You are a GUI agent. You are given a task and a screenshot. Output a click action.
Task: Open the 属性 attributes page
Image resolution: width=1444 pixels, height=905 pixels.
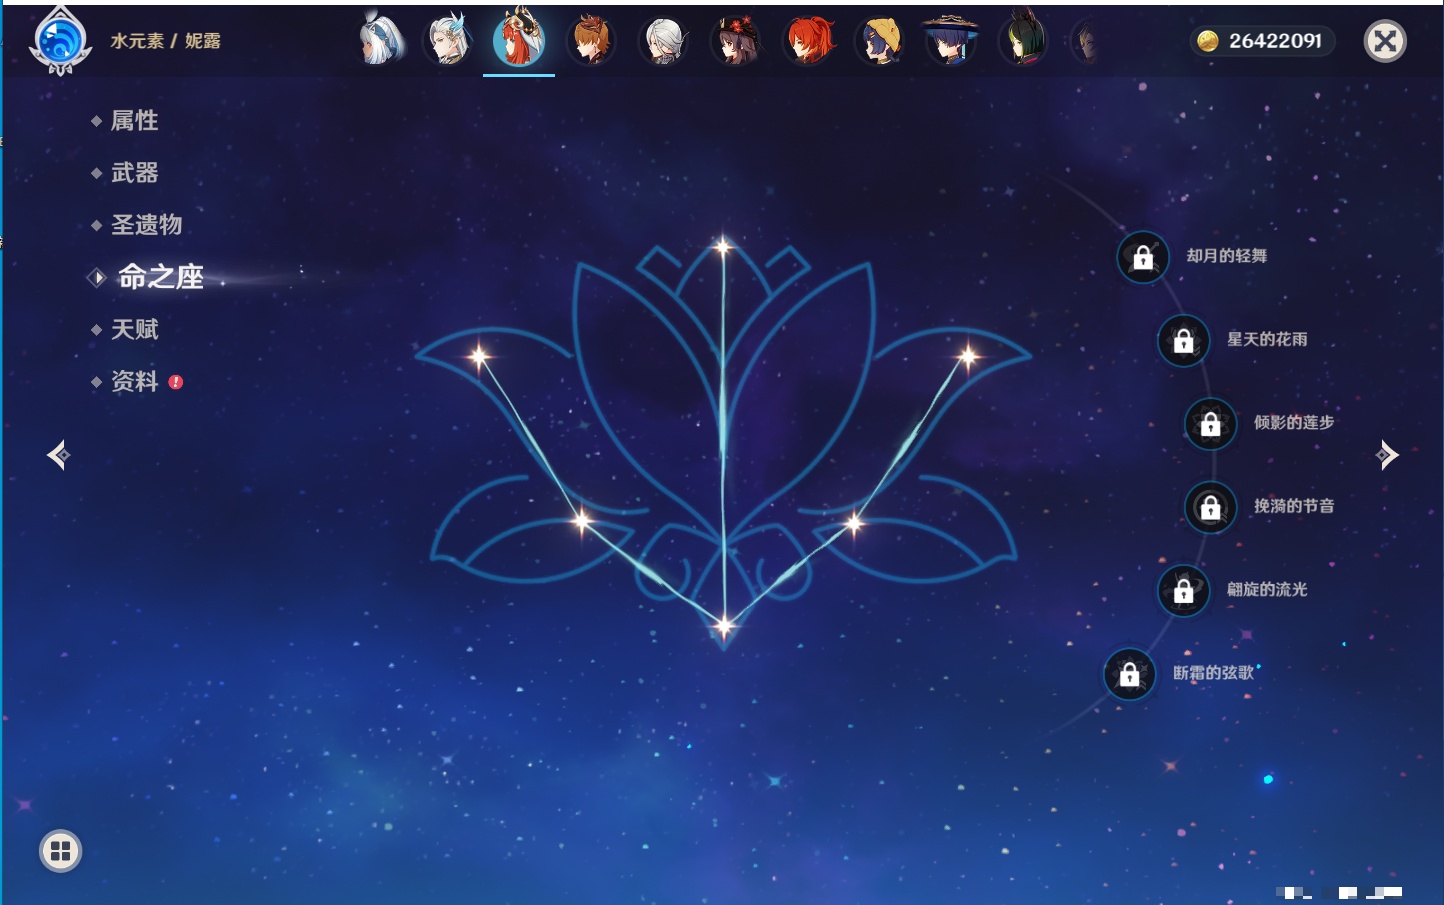[134, 121]
